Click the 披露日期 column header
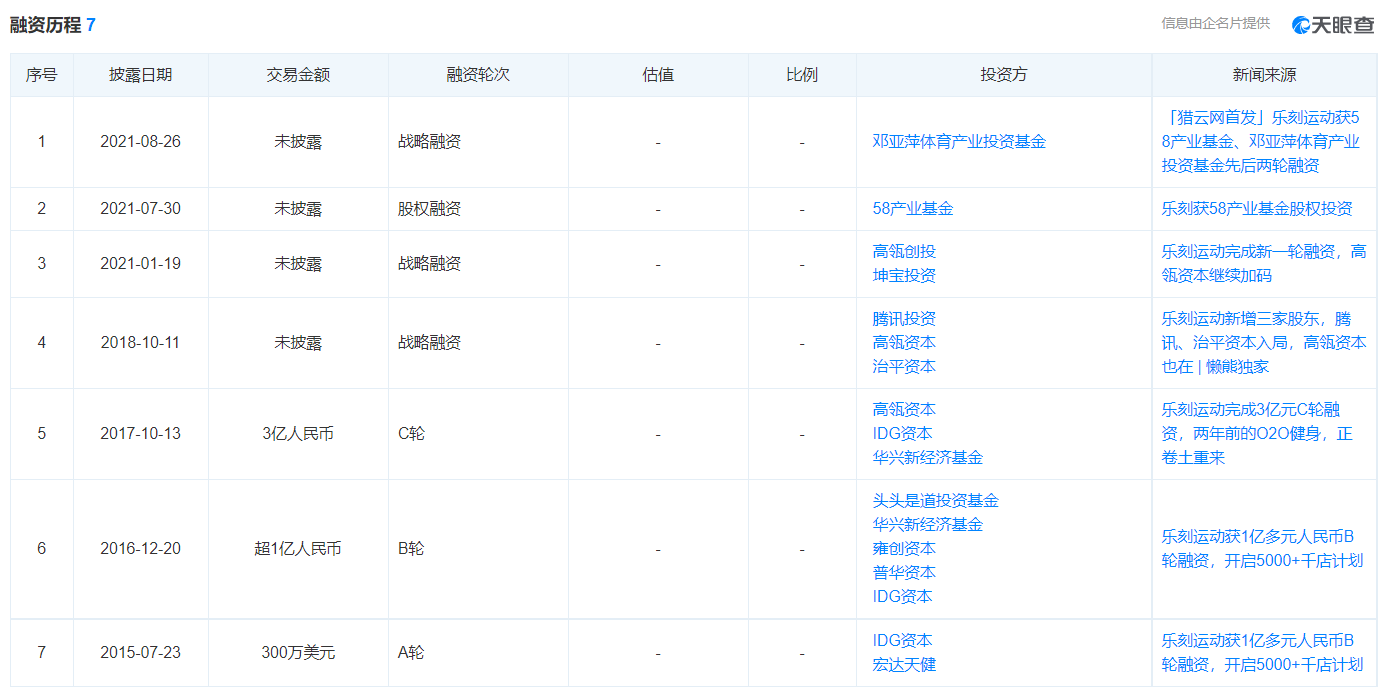The width and height of the screenshot is (1383, 690). pyautogui.click(x=140, y=75)
